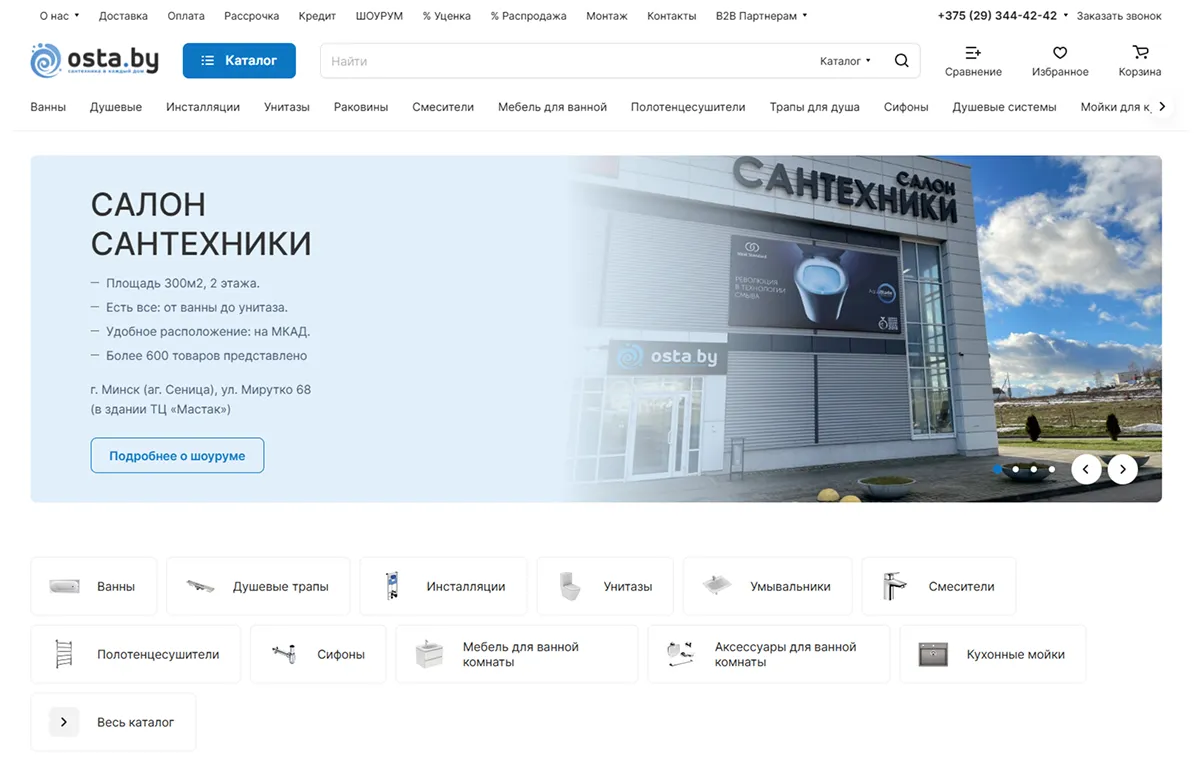Open the % Уценка menu item
The height and width of the screenshot is (768, 1200).
447,16
